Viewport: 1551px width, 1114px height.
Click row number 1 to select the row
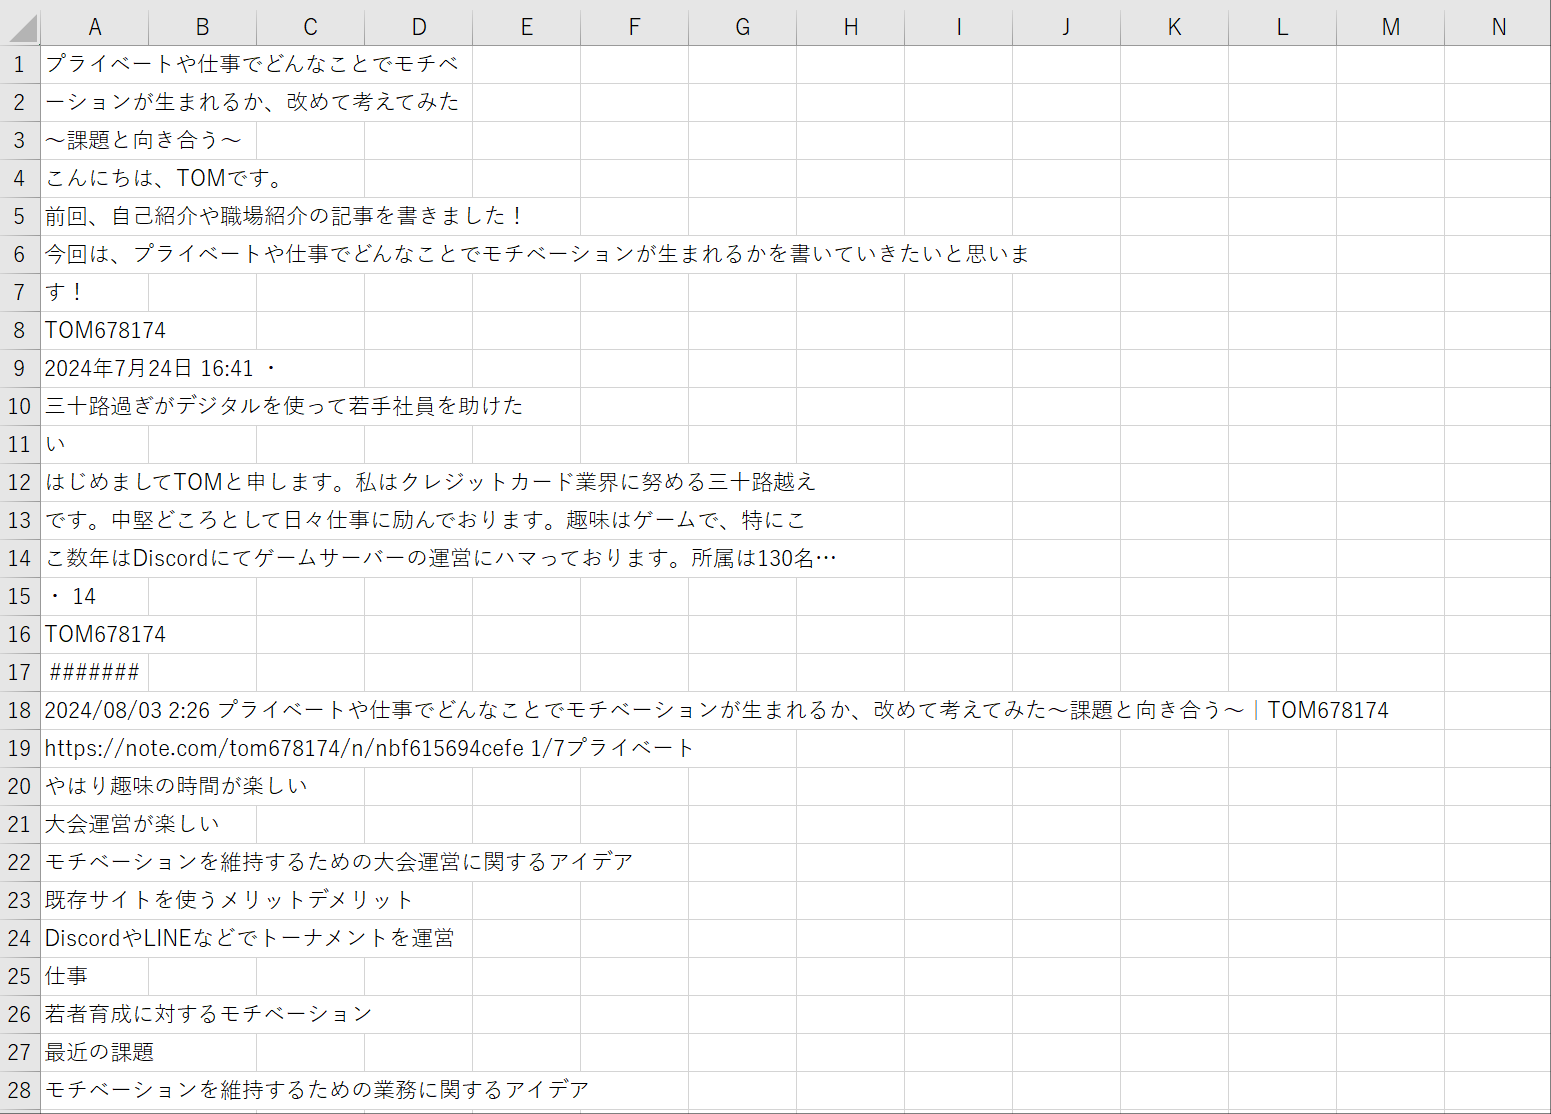[x=19, y=63]
